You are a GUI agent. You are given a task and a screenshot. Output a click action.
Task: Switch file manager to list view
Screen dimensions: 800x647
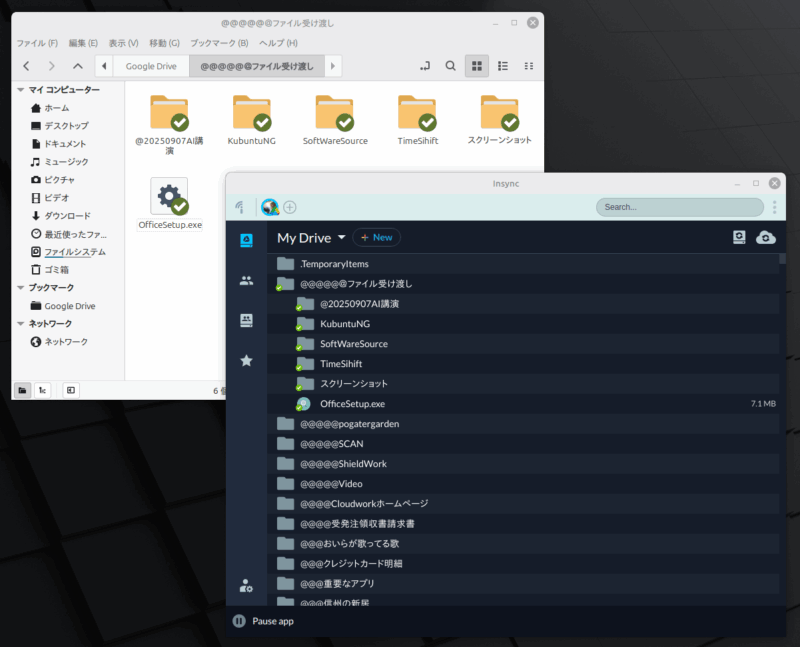503,66
